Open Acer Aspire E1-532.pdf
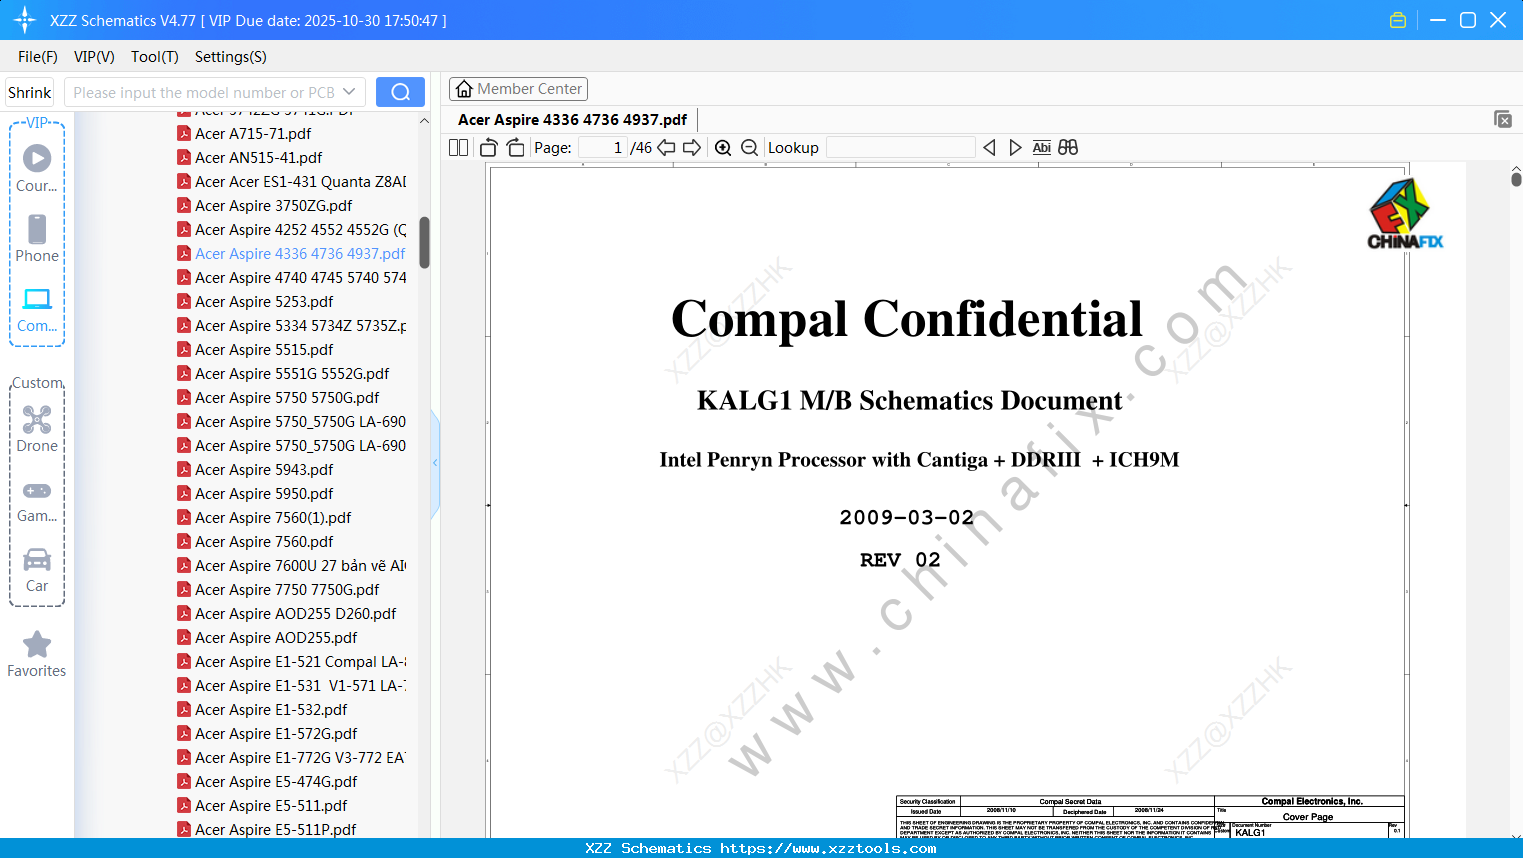 click(x=271, y=709)
